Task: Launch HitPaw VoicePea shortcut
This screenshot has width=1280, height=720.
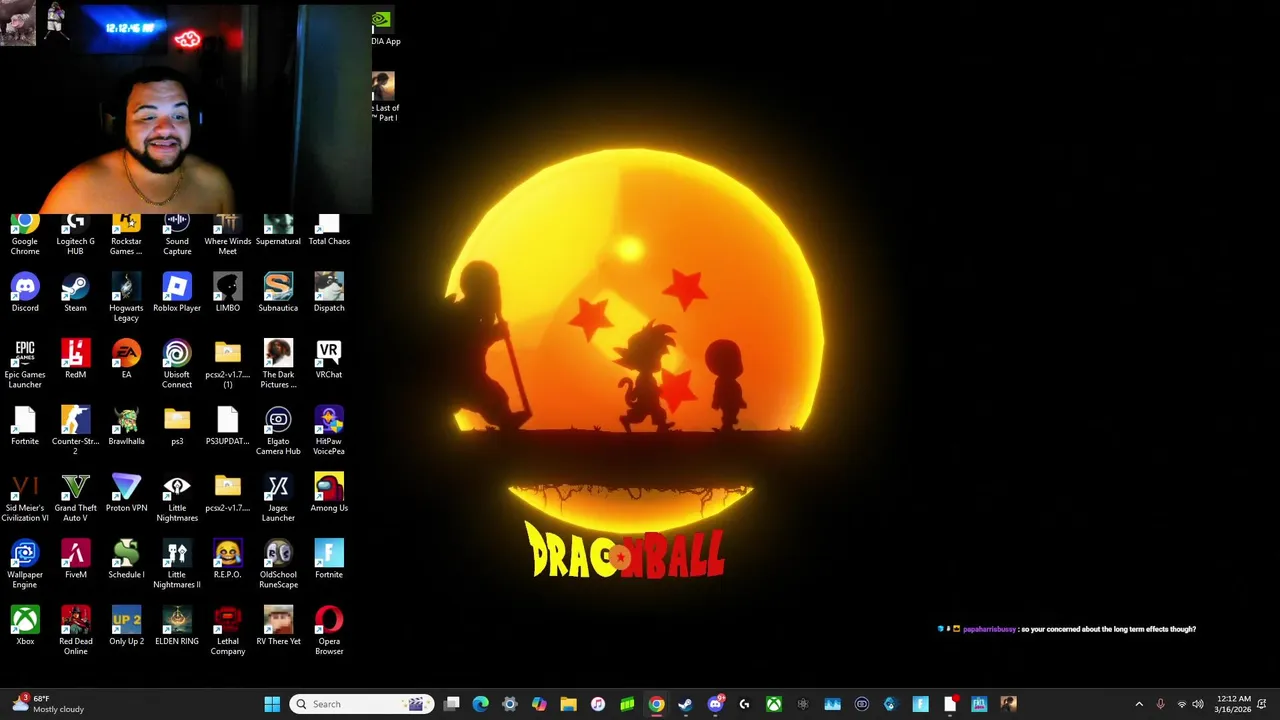Action: point(329,431)
